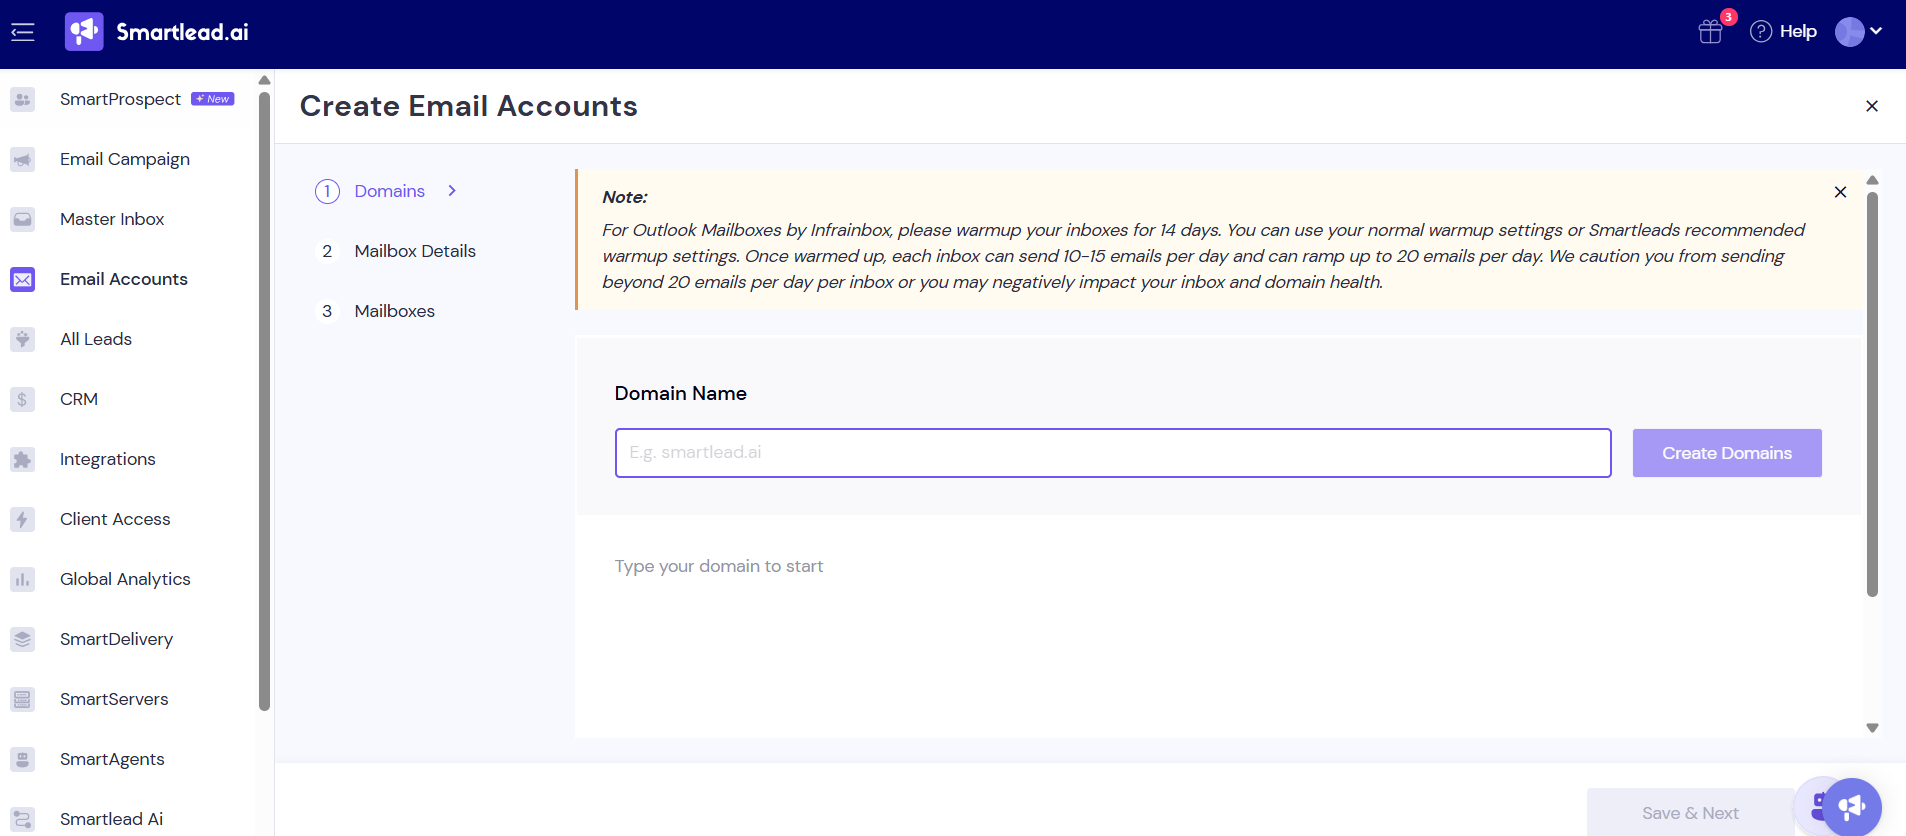Open the gift rewards icon with badge
This screenshot has width=1906, height=836.
pos(1711,32)
